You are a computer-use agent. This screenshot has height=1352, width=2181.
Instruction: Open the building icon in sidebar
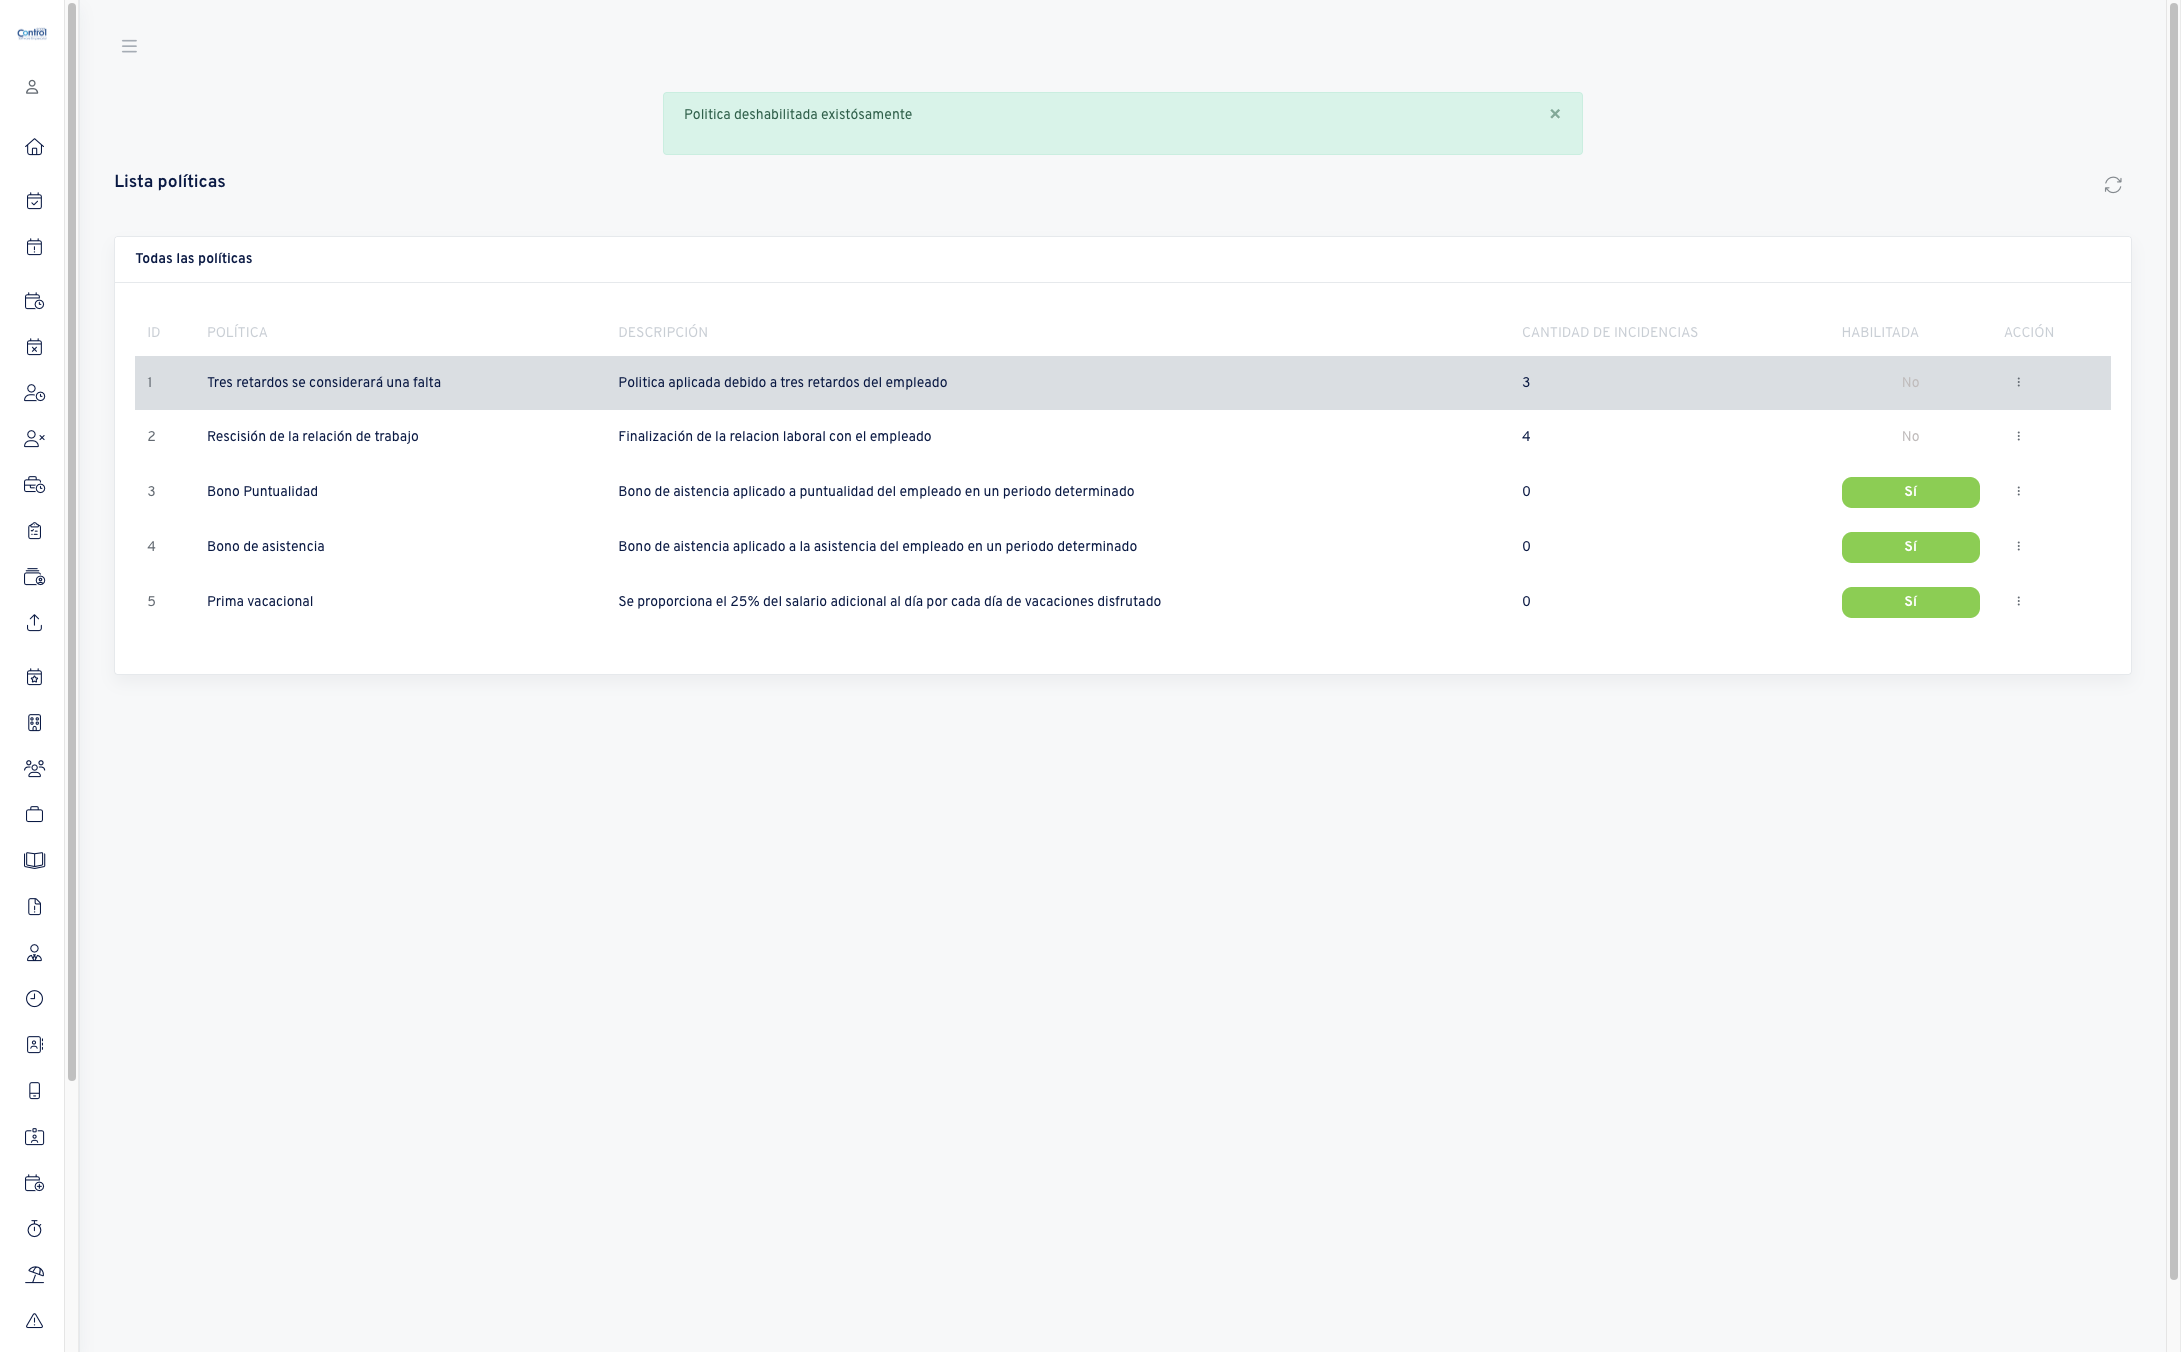point(34,723)
